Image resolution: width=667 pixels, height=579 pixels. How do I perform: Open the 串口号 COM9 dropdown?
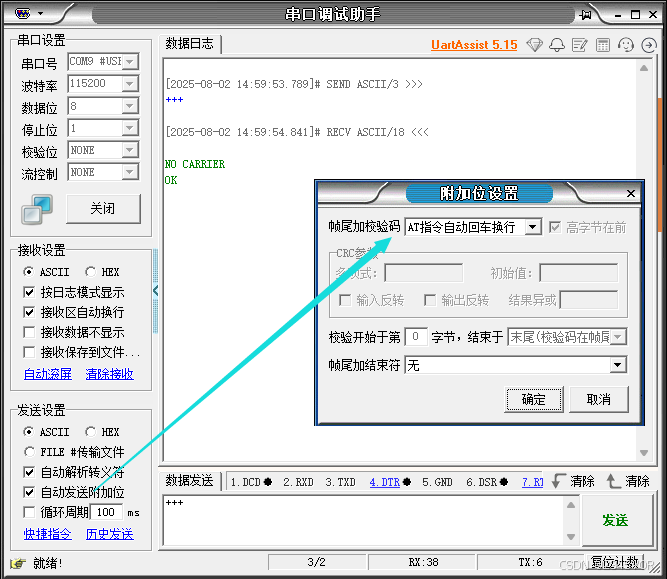[x=130, y=62]
